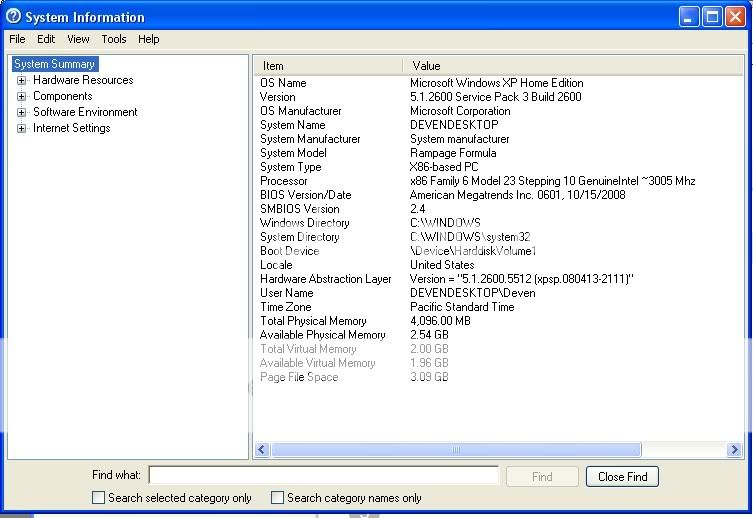Image resolution: width=753 pixels, height=518 pixels.
Task: Expand the Components tree node
Action: (21, 96)
